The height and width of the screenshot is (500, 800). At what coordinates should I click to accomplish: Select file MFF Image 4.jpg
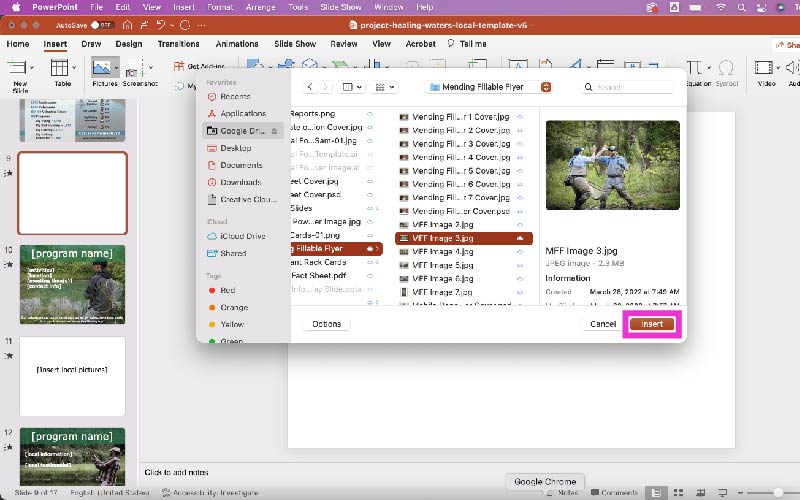point(463,252)
